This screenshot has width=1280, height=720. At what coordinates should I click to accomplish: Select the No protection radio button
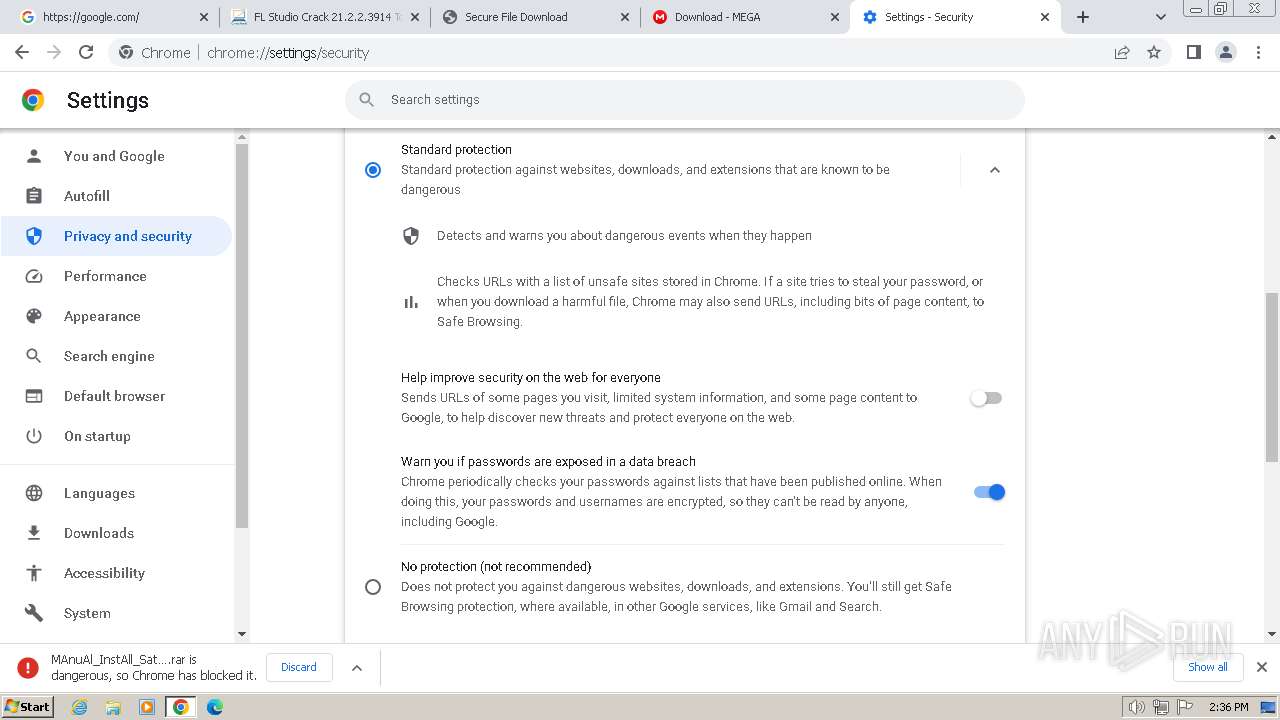[373, 587]
